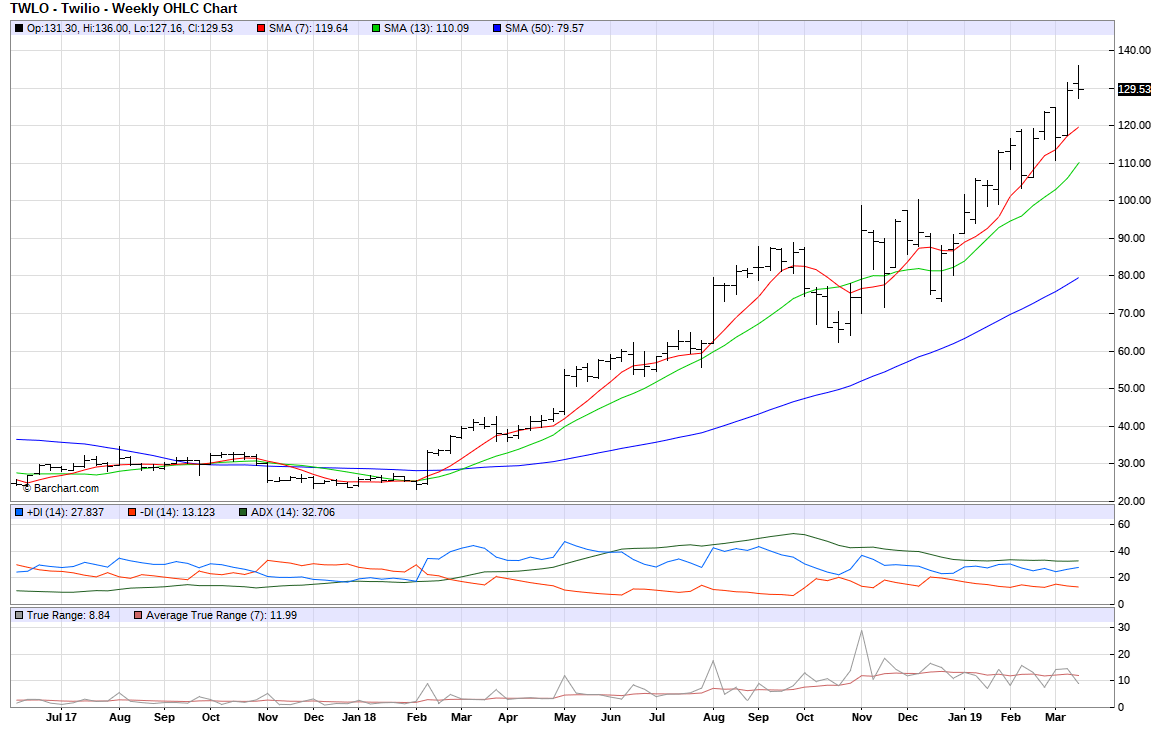Viewport: 1156px width, 748px height.
Task: Click the "True Range: 8.84" label
Action: 69,615
